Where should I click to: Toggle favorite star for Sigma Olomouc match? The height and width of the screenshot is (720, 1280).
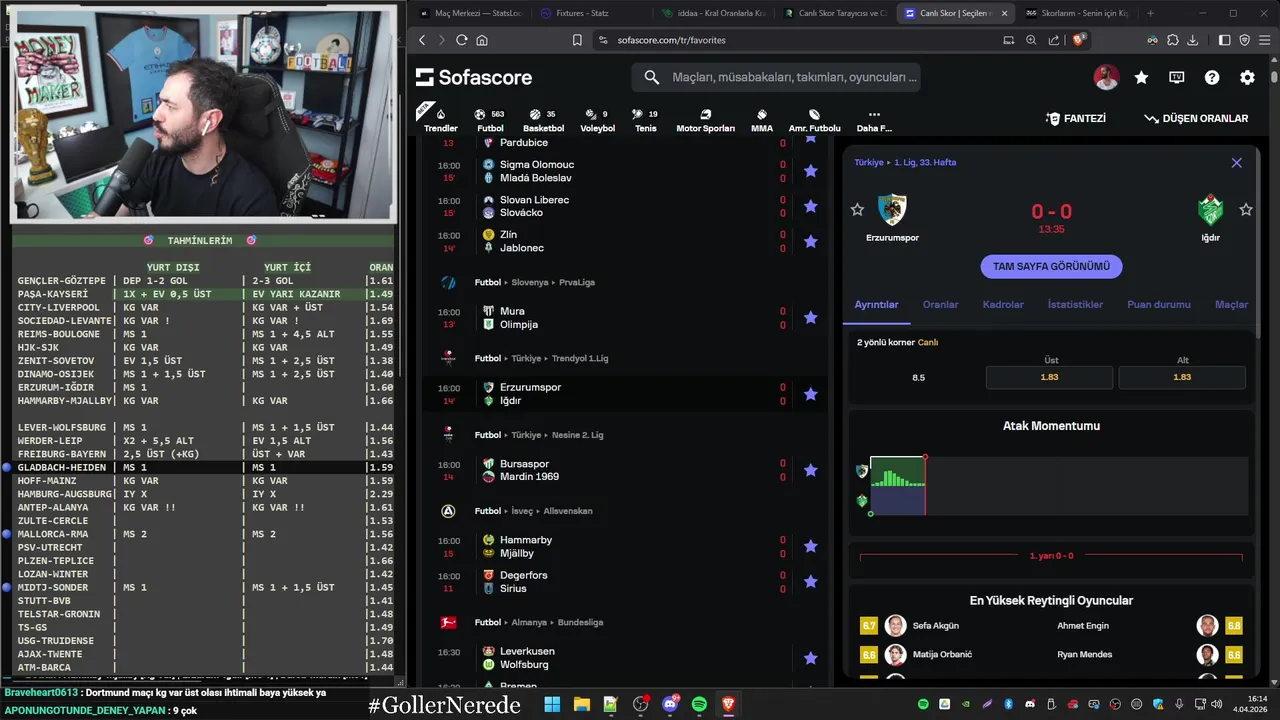(x=811, y=171)
